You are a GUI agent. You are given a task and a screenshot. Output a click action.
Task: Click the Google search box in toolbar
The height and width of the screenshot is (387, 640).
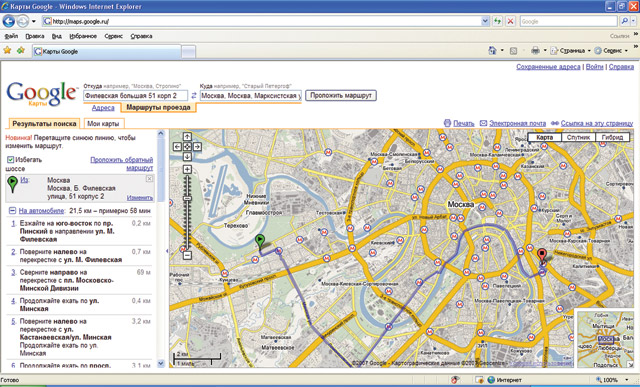568,21
